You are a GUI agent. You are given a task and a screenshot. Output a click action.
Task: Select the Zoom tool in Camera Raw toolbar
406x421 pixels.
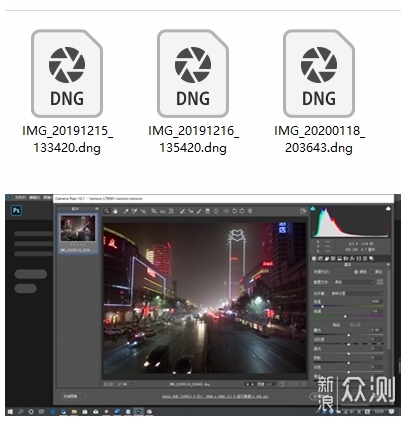[x=107, y=211]
